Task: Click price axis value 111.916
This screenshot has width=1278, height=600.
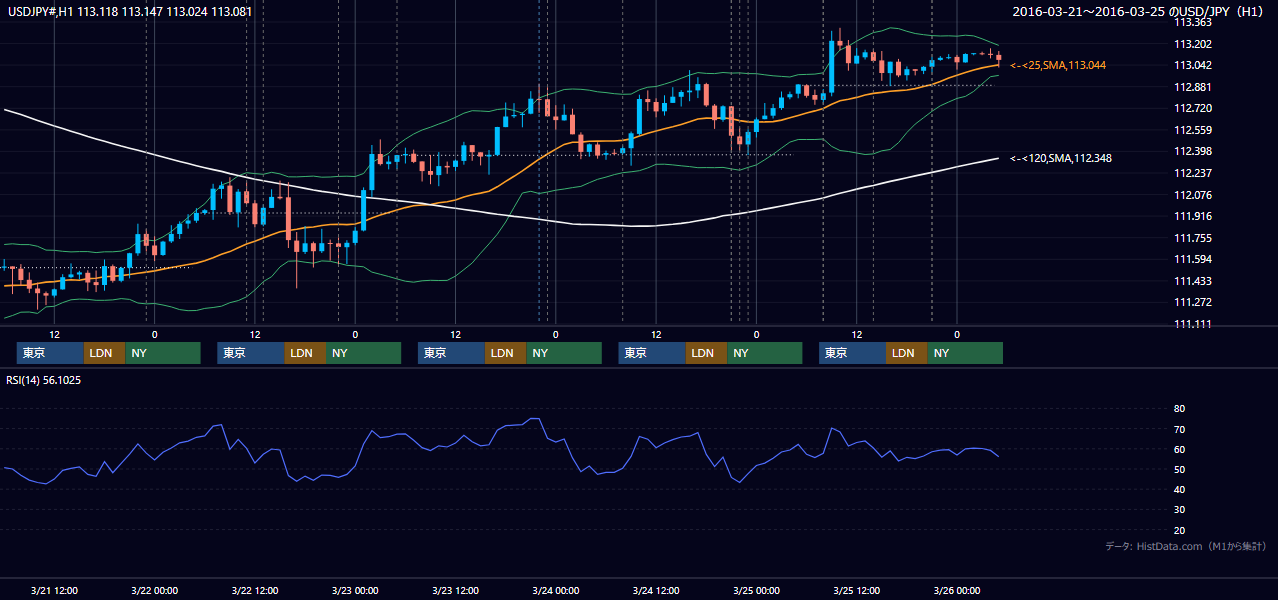Action: (x=1192, y=216)
